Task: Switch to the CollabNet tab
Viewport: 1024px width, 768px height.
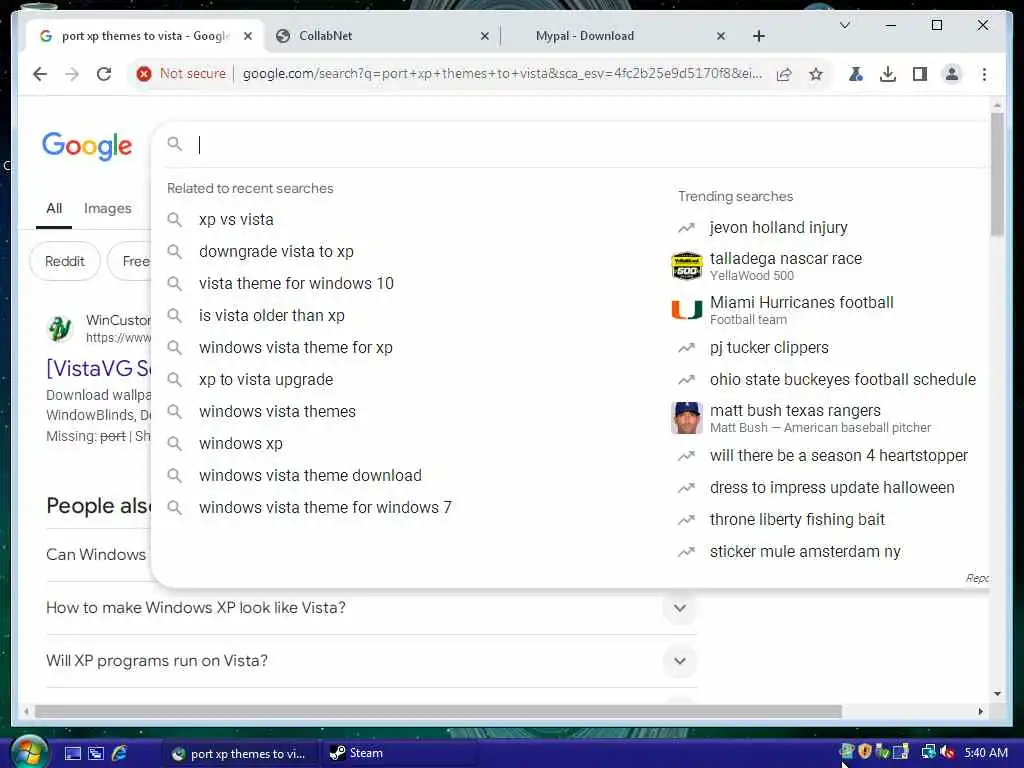Action: tap(382, 36)
